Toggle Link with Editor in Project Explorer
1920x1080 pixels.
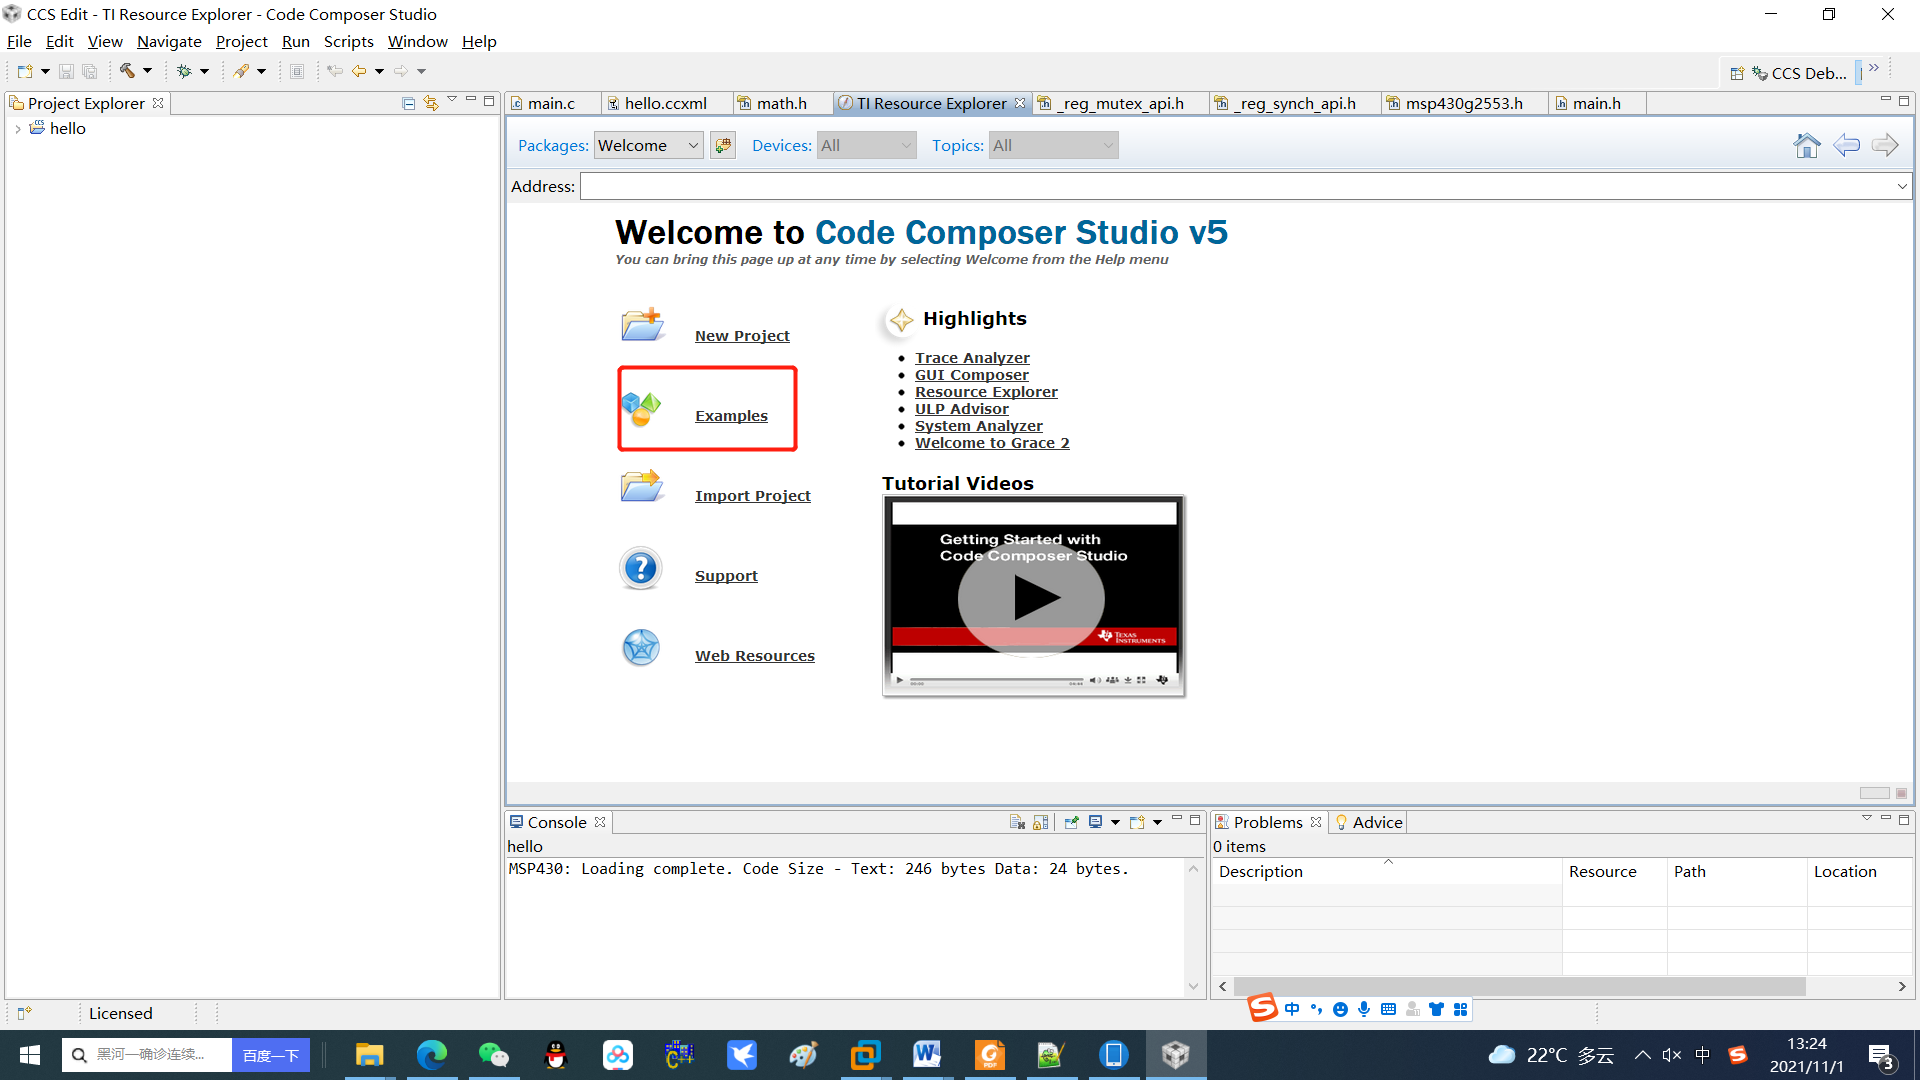431,103
